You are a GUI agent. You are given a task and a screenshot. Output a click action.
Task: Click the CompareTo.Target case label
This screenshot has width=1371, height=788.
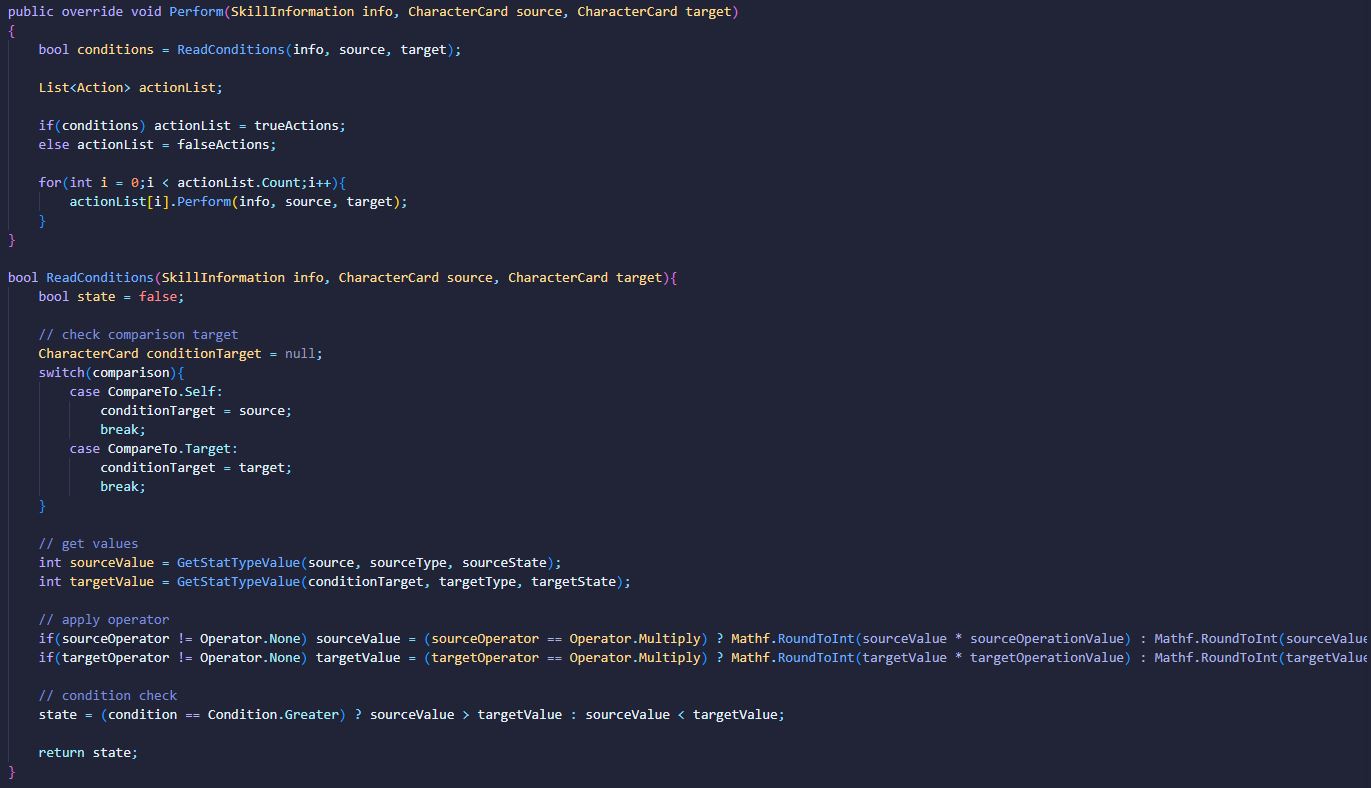(172, 449)
